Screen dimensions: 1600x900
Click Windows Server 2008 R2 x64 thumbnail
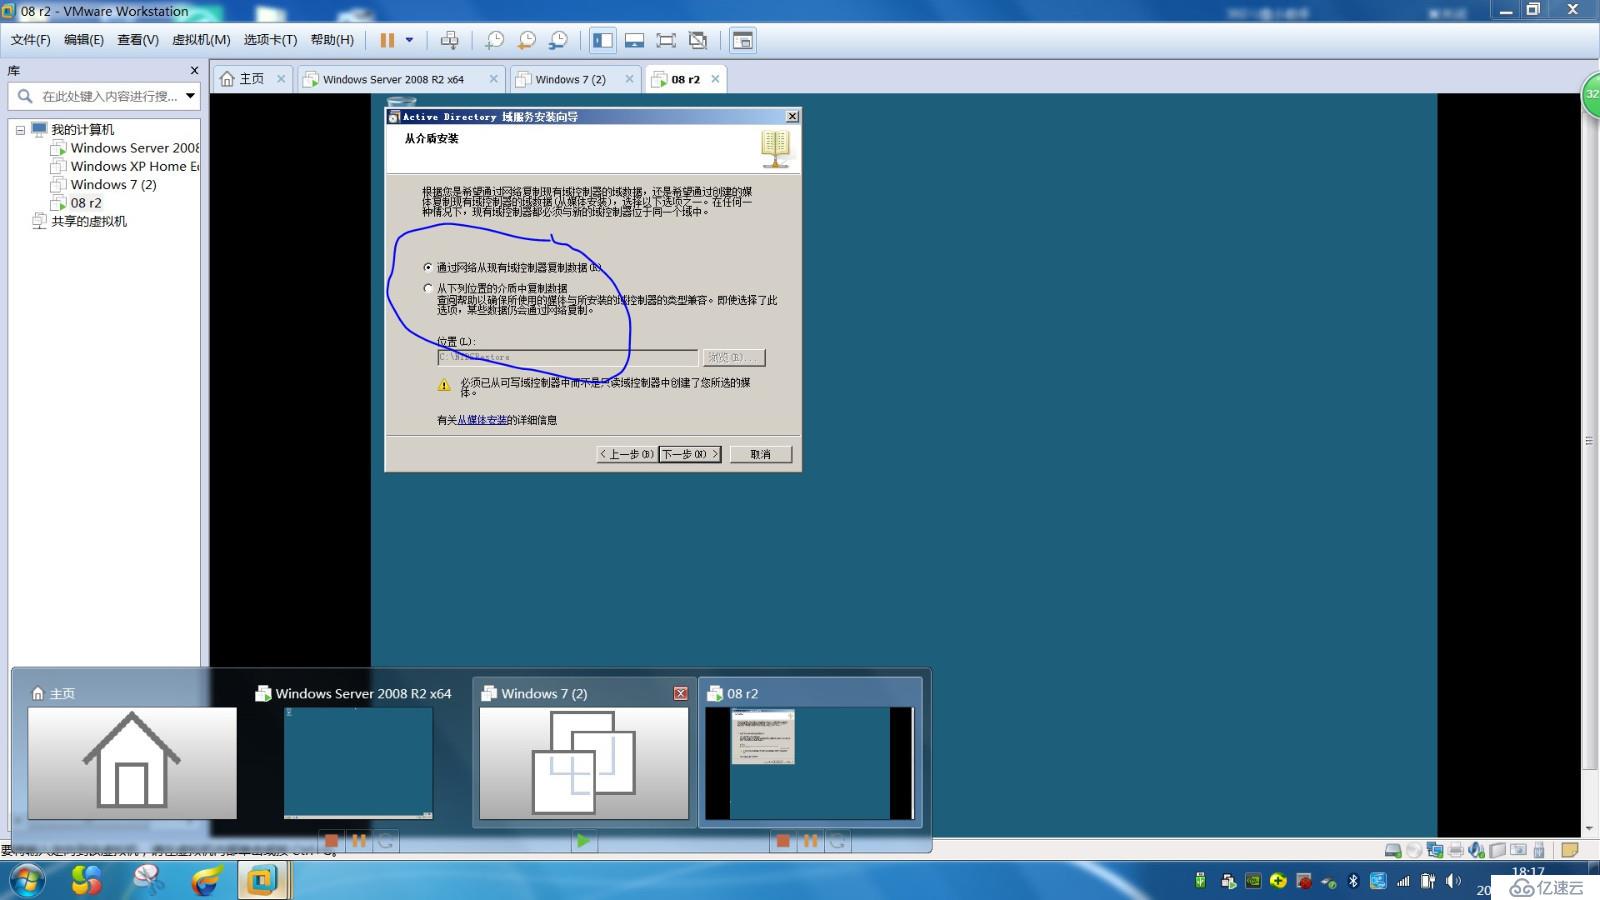(358, 763)
